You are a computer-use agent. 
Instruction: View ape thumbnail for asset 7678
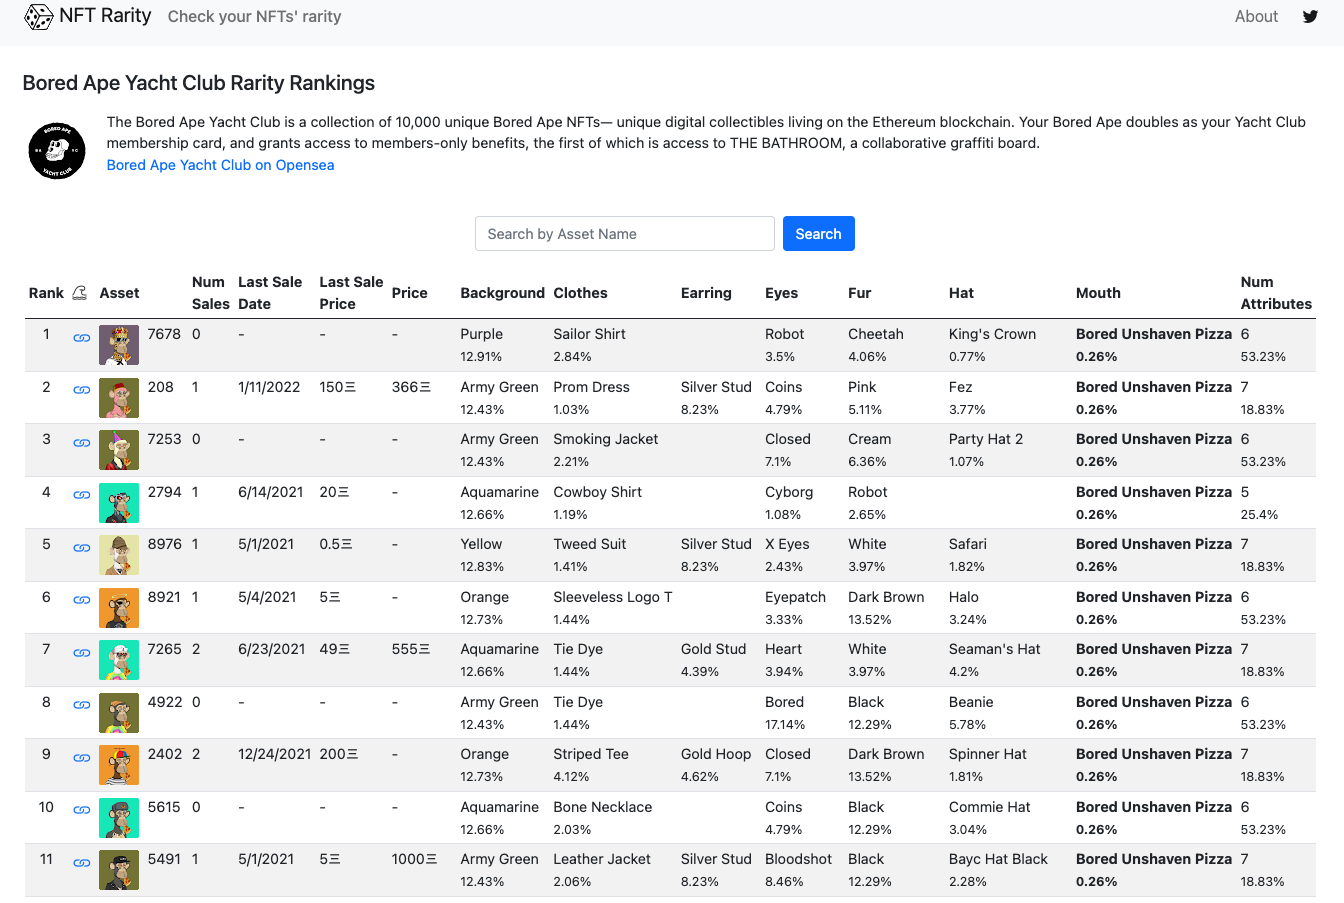pyautogui.click(x=119, y=345)
